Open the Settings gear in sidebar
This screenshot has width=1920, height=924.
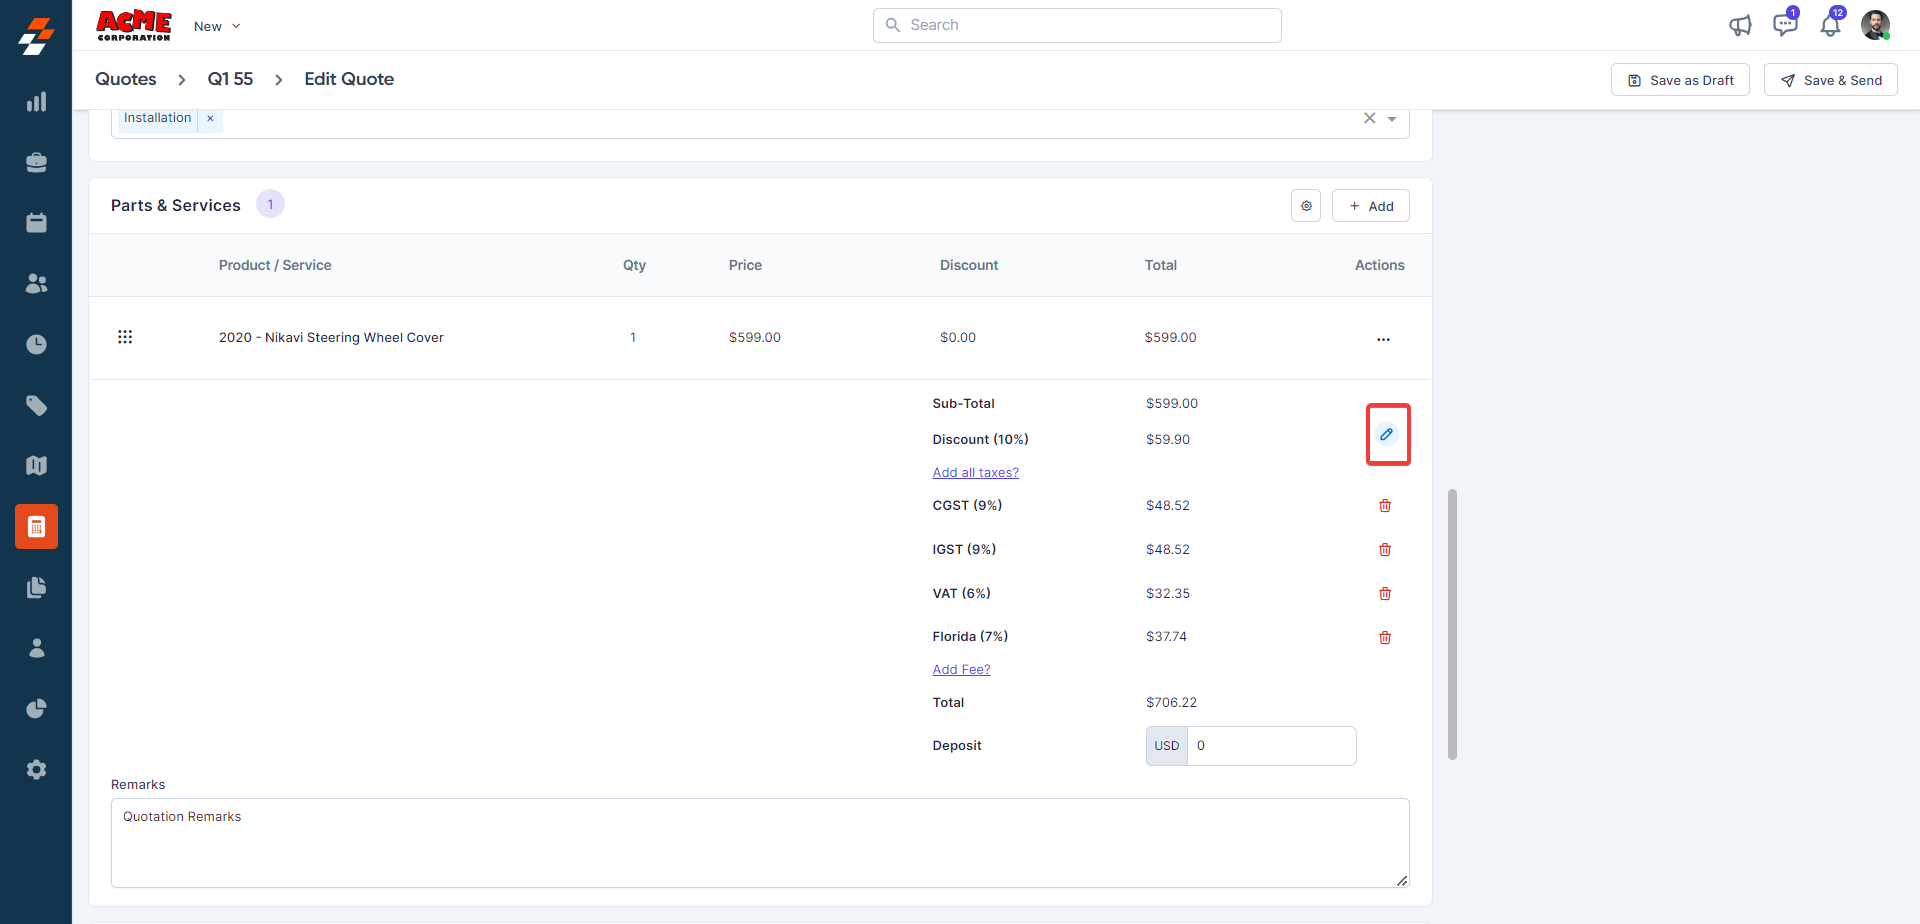[36, 769]
